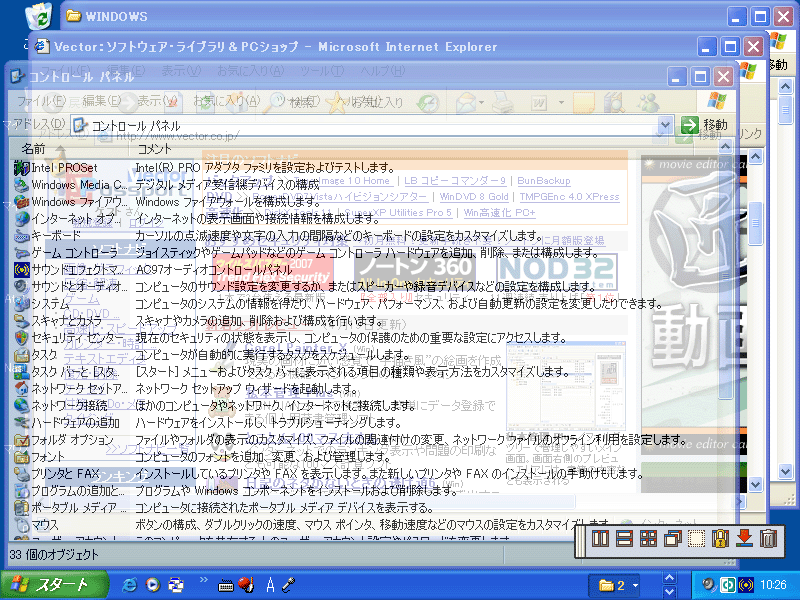Click comment text スキャナやカメラの追加、削除および構成を行います。
The height and width of the screenshot is (600, 800).
[260, 321]
